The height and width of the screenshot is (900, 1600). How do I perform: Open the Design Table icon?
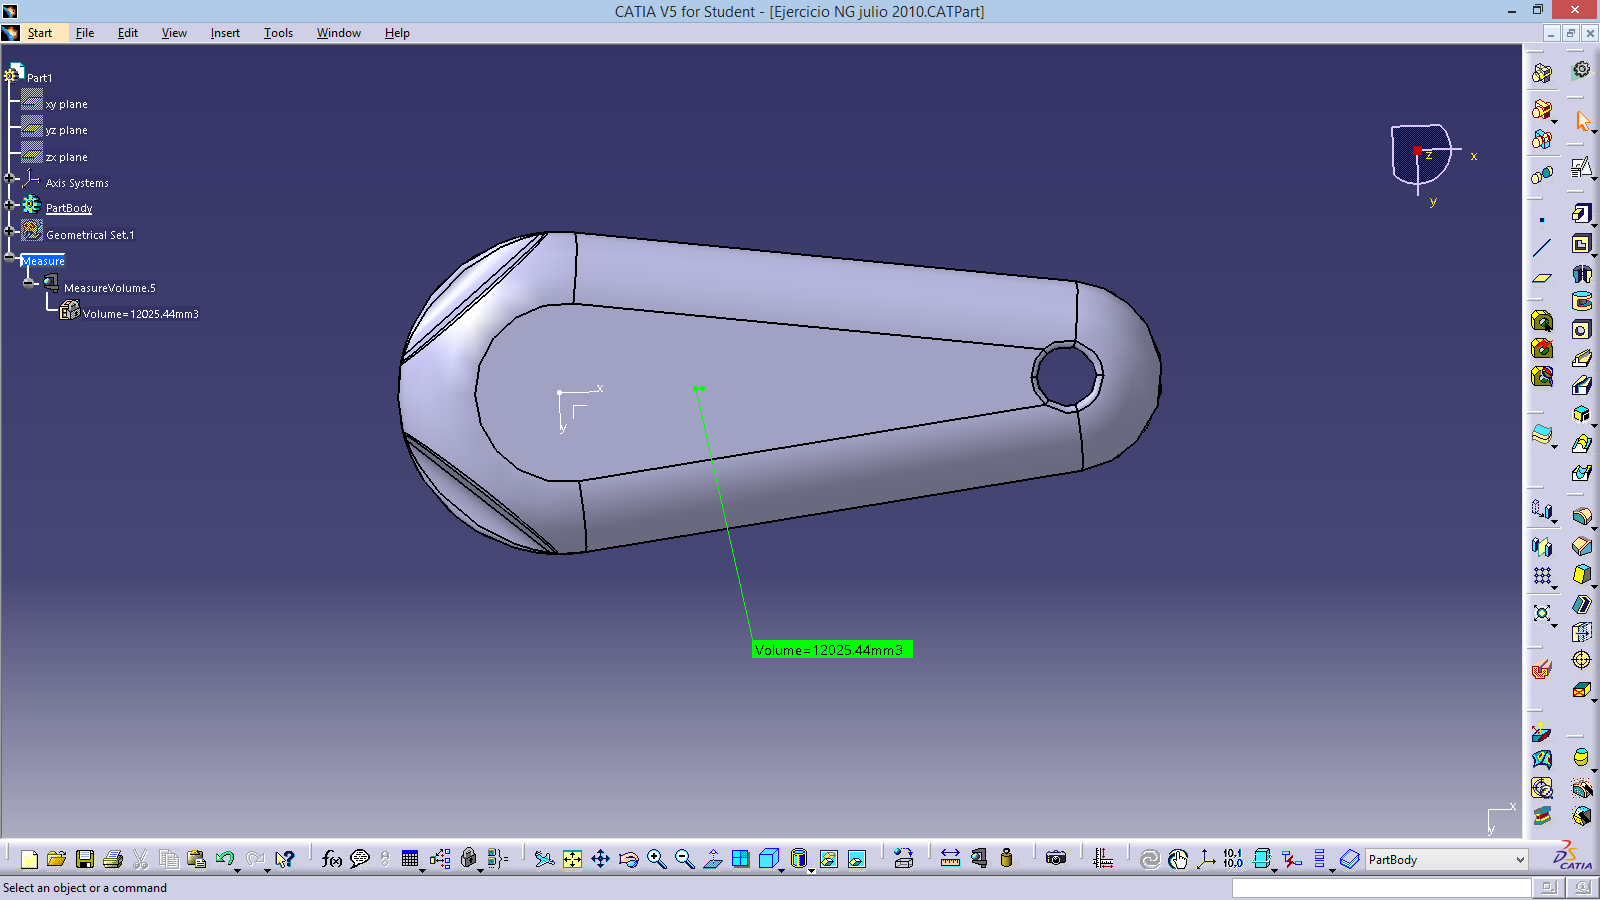410,859
